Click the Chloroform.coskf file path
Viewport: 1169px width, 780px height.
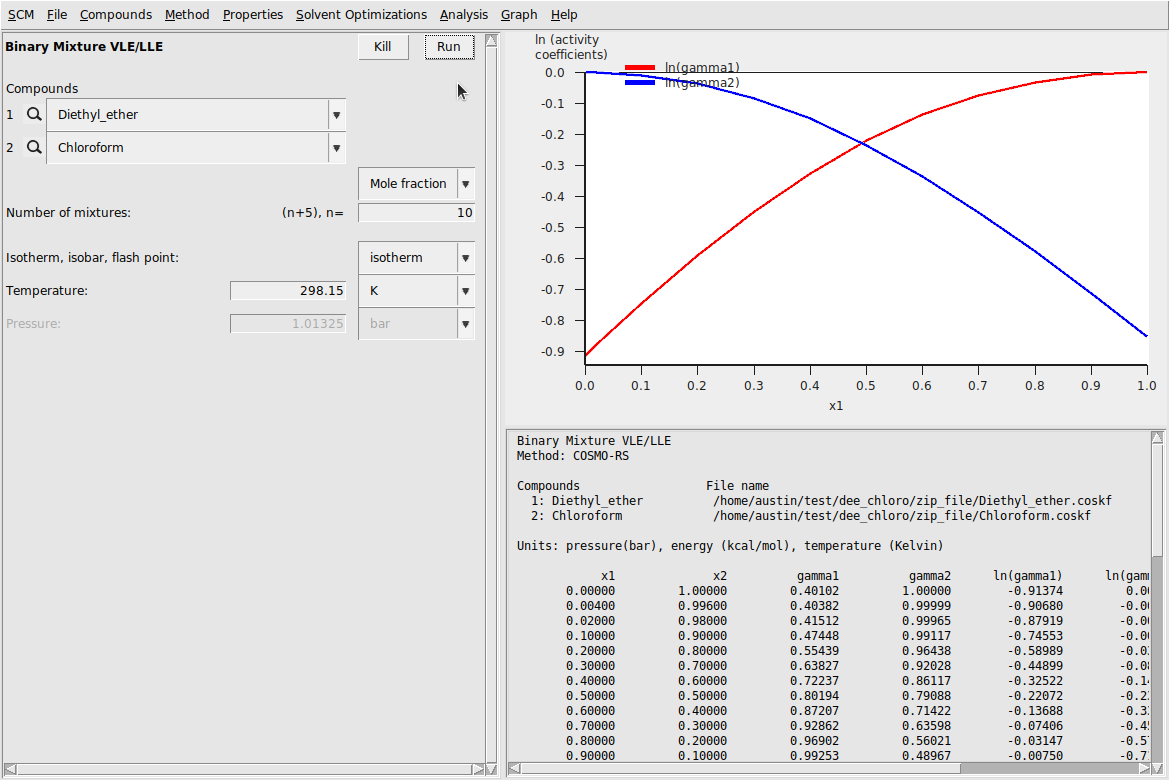901,515
